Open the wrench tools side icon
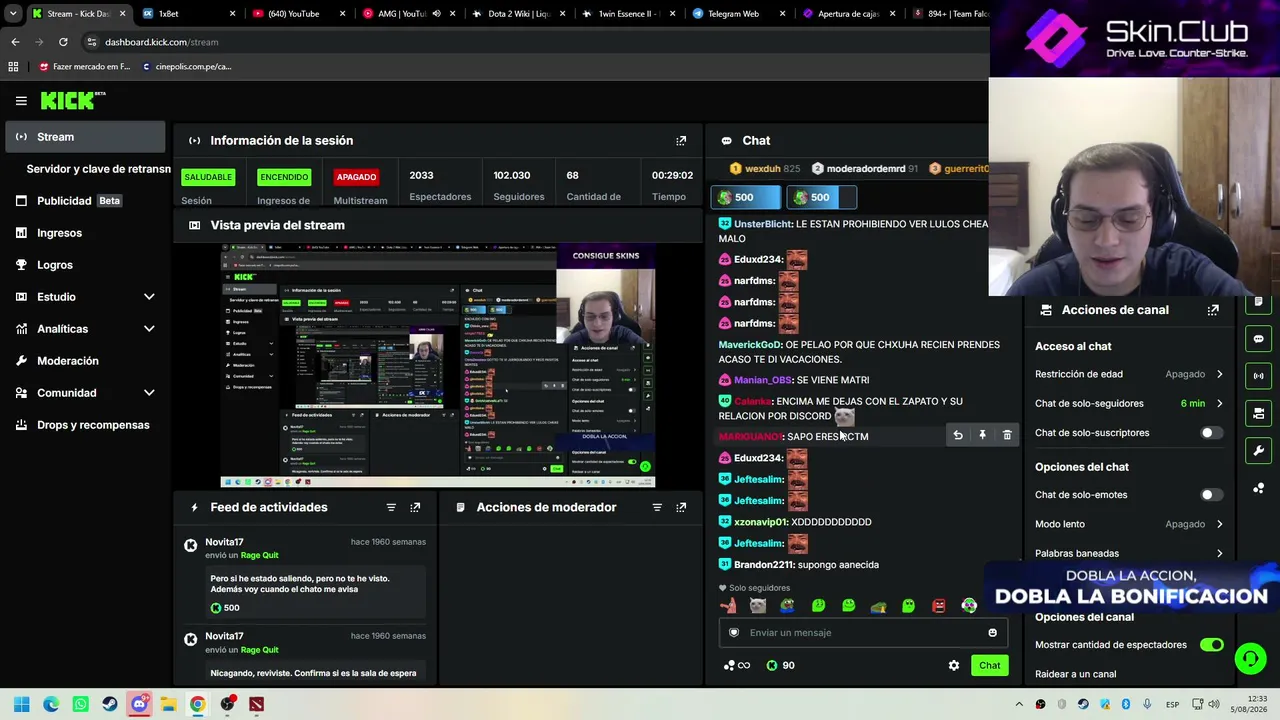Screen dimensions: 1280x720 [1259, 451]
